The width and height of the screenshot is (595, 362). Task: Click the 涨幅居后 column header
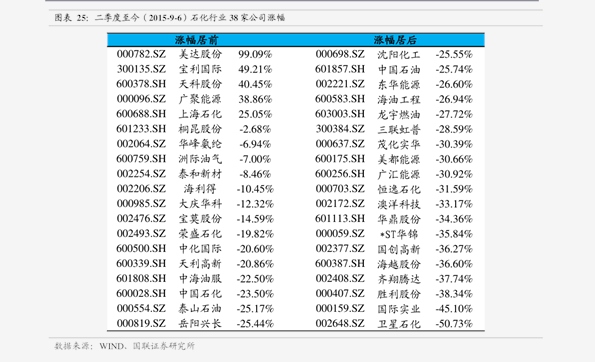395,40
